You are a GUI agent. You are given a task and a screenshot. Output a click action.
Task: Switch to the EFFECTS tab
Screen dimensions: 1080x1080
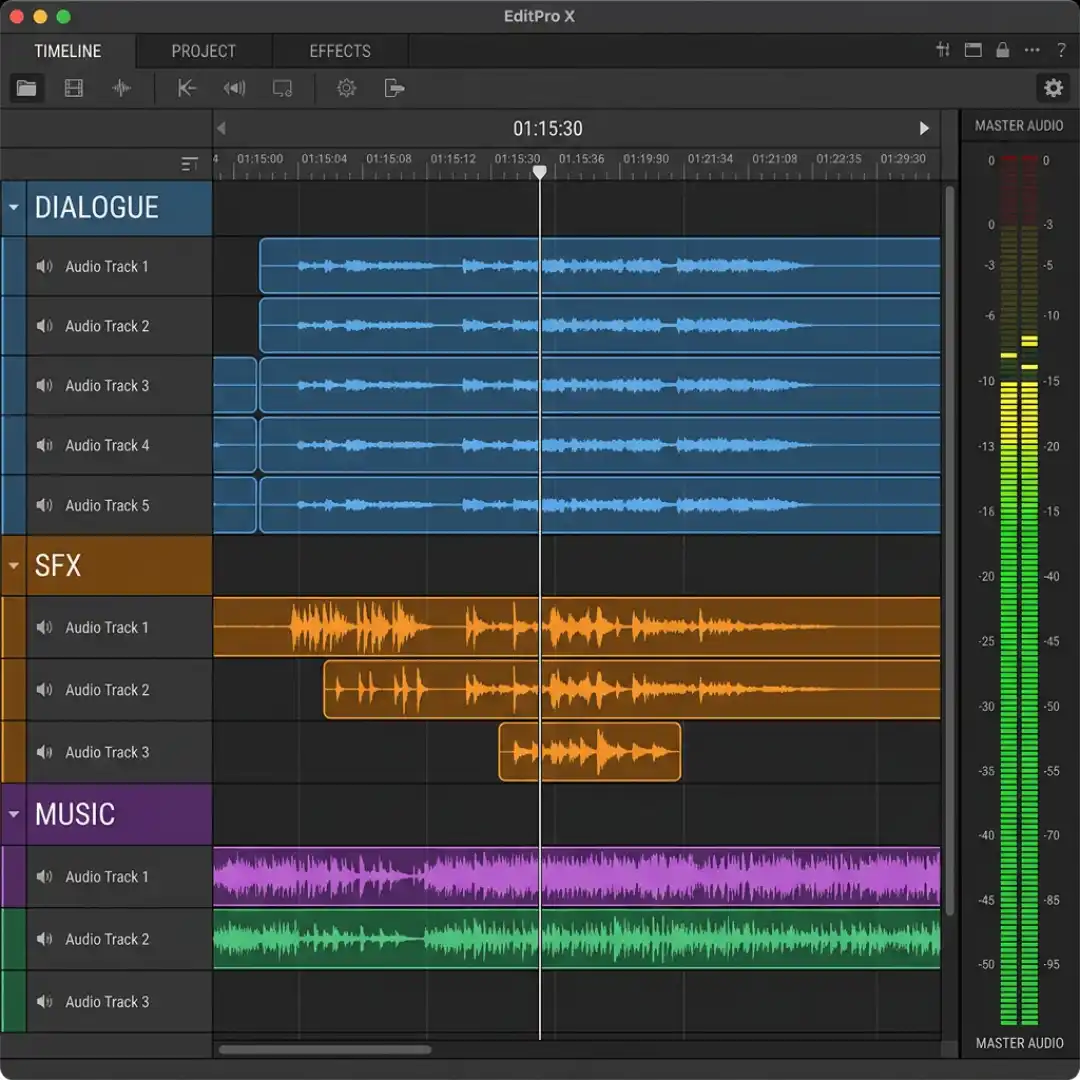click(340, 51)
